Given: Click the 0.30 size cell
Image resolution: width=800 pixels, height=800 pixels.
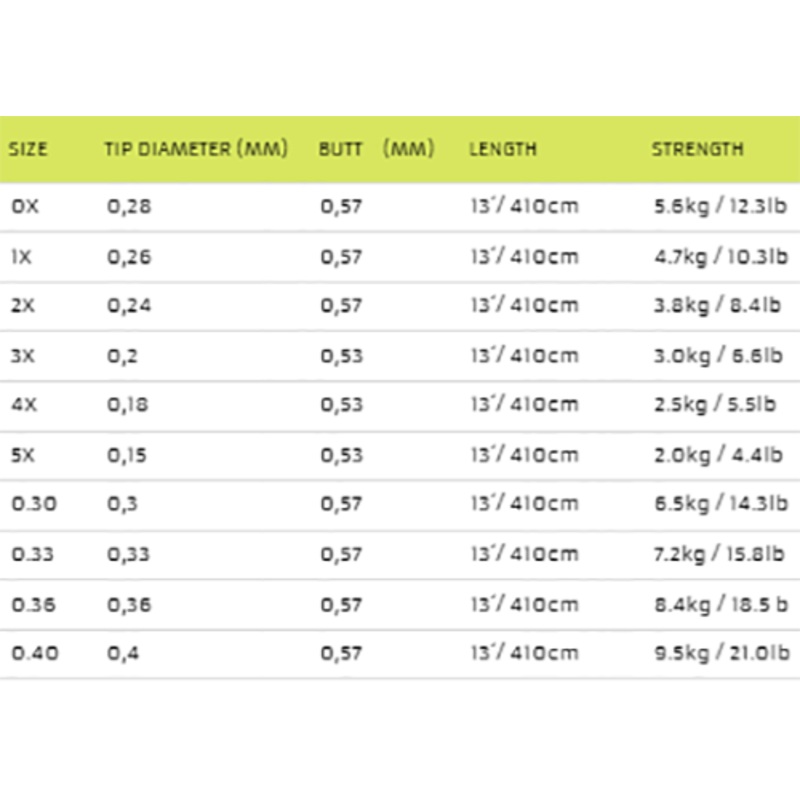Looking at the screenshot, I should pyautogui.click(x=33, y=505).
